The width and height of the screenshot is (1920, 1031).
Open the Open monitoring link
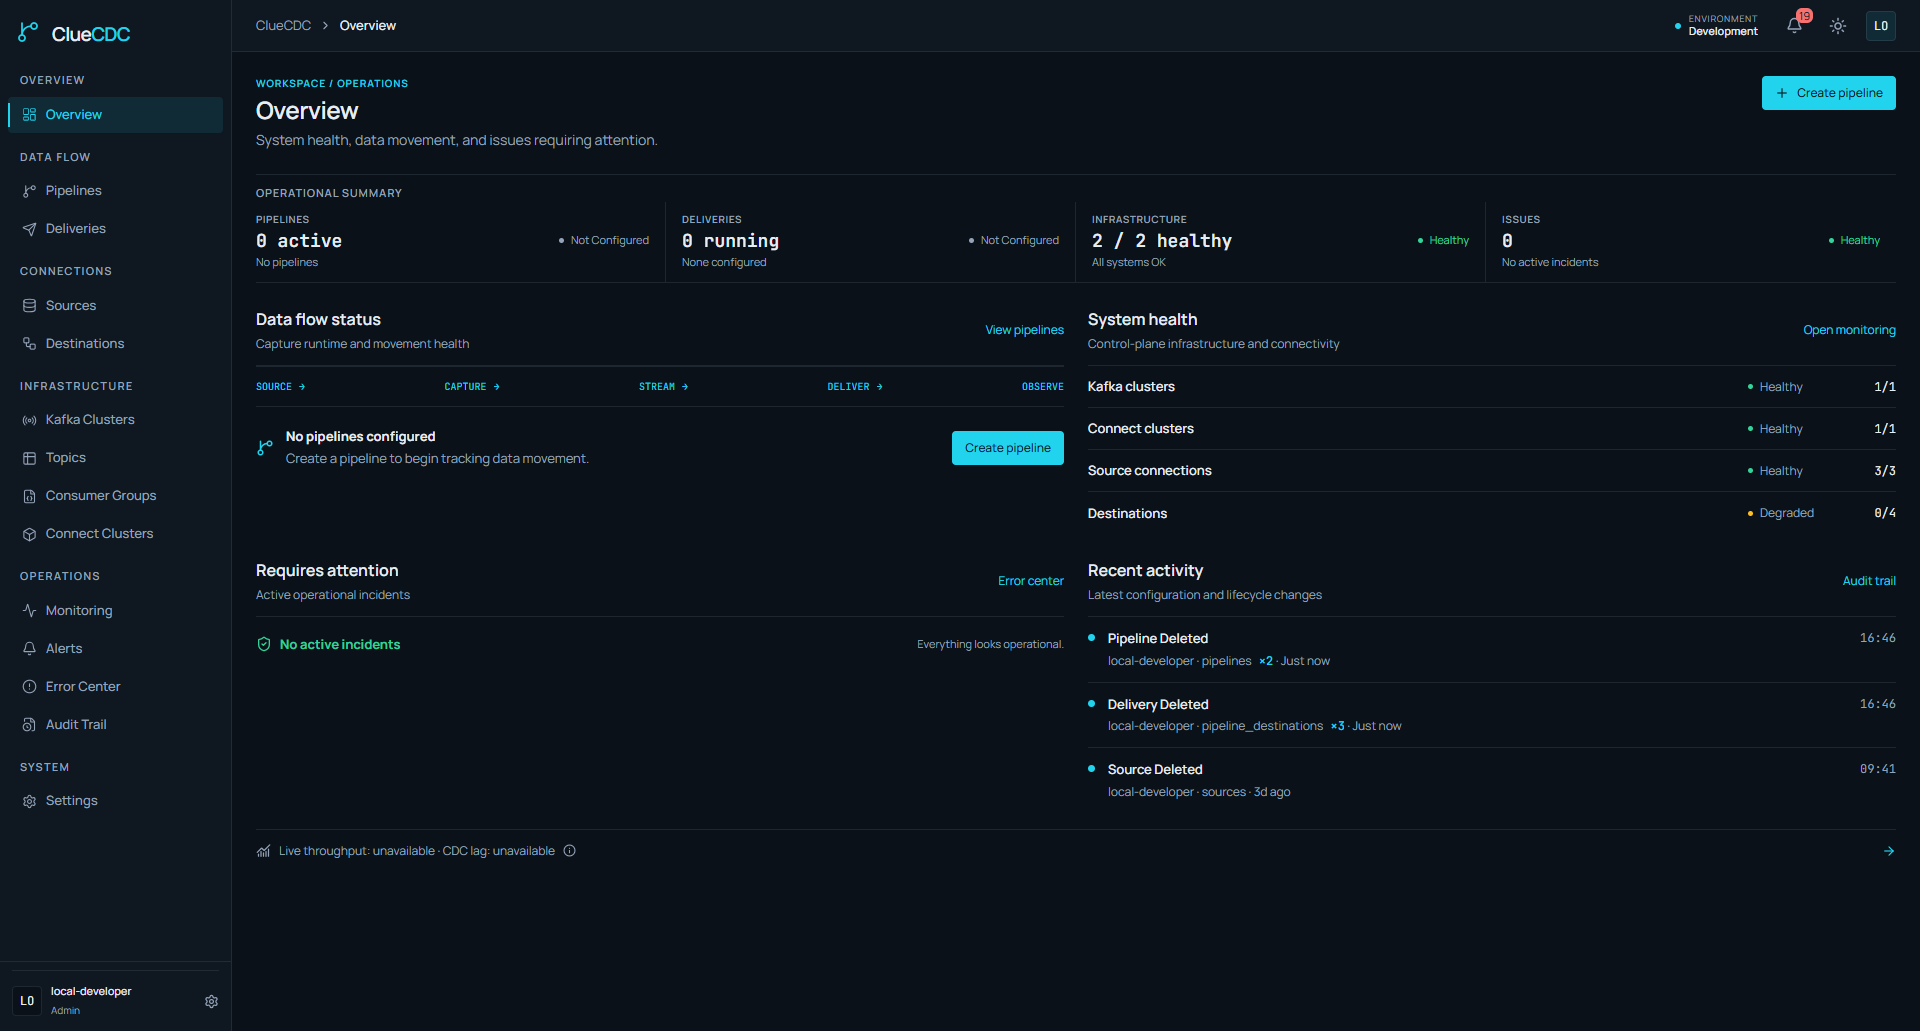[x=1849, y=330]
